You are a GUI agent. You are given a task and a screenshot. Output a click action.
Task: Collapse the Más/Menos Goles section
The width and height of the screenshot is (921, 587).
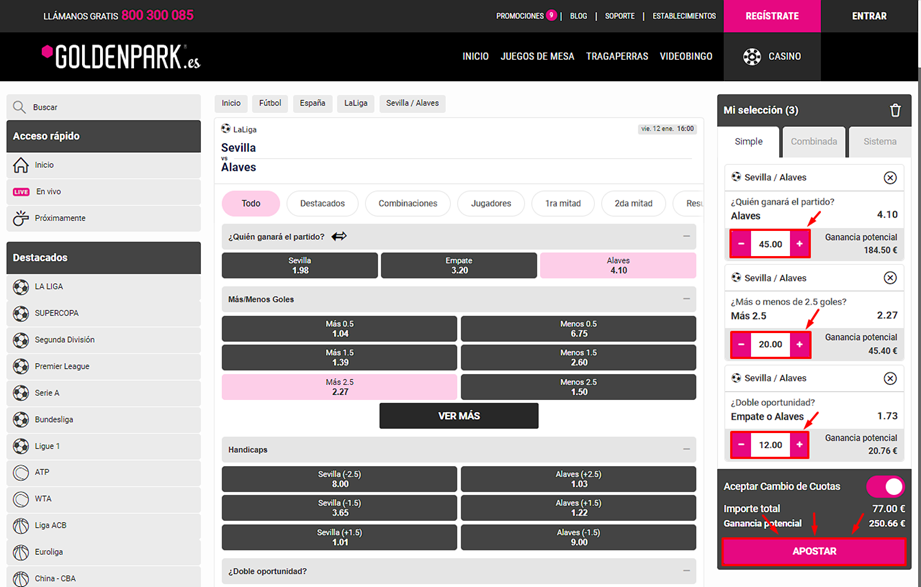(x=686, y=299)
